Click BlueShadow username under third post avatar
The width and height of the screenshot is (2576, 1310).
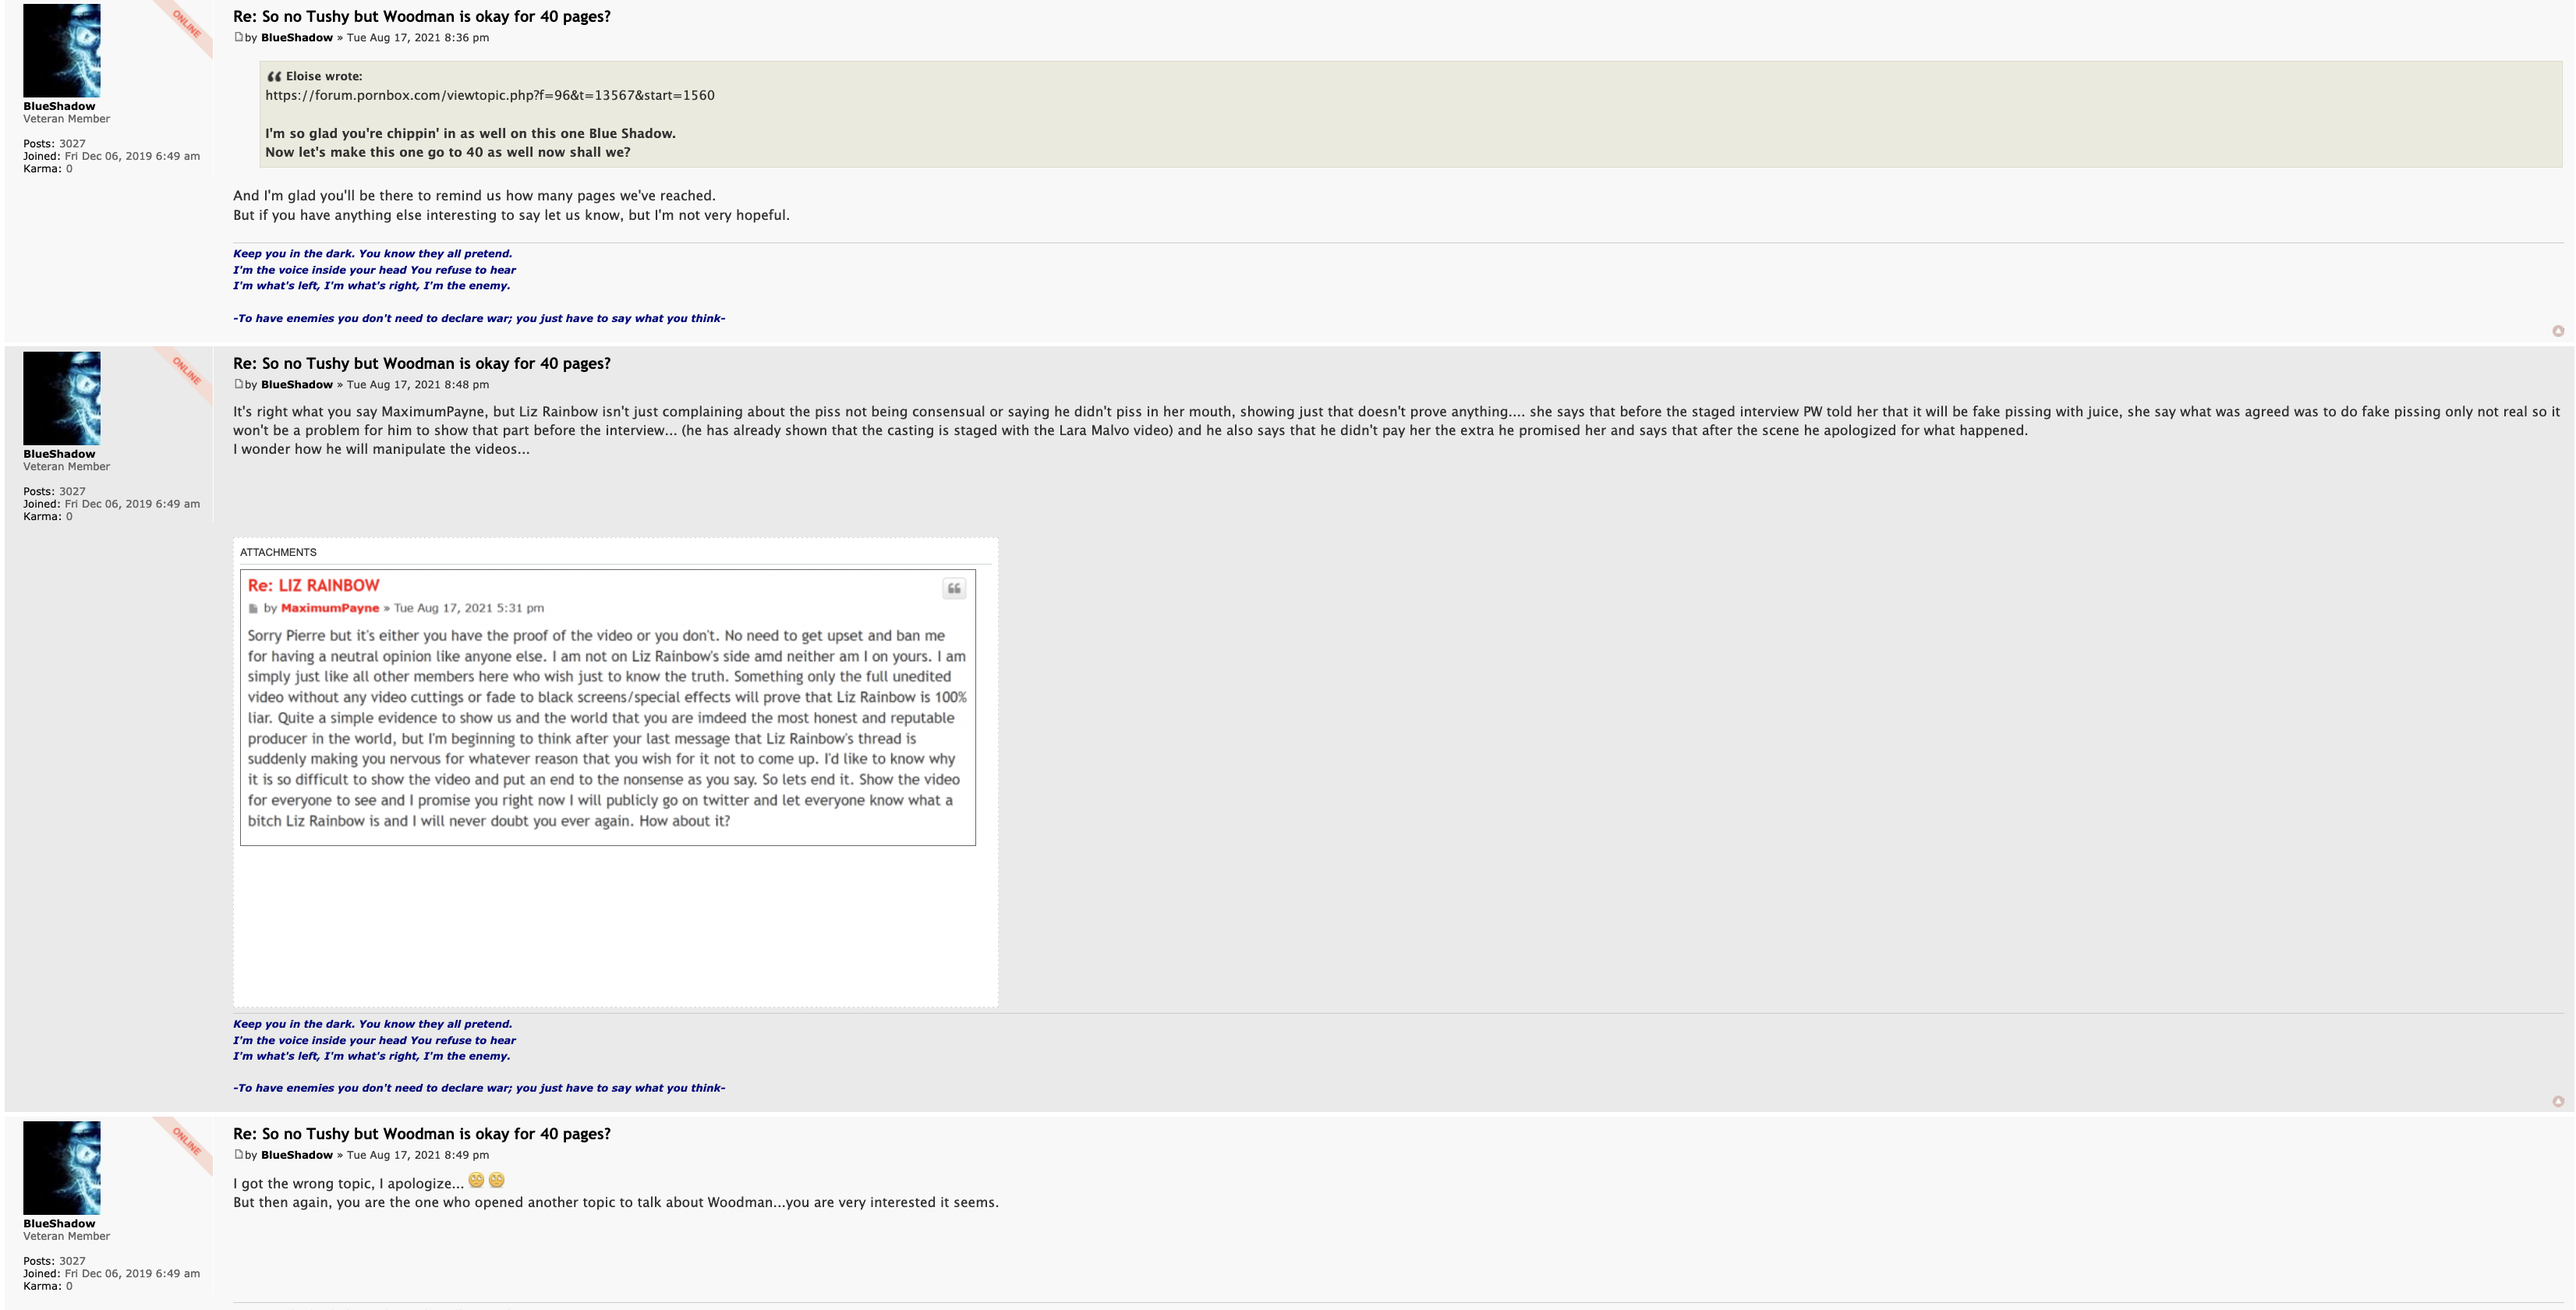coord(59,1223)
